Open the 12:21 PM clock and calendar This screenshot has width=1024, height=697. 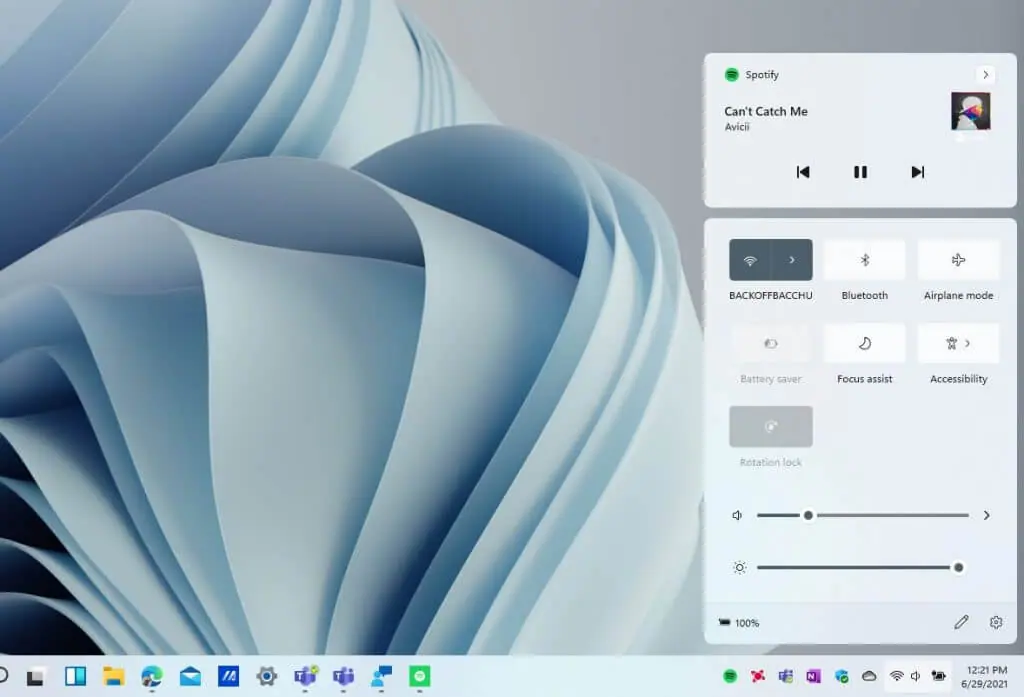[984, 677]
